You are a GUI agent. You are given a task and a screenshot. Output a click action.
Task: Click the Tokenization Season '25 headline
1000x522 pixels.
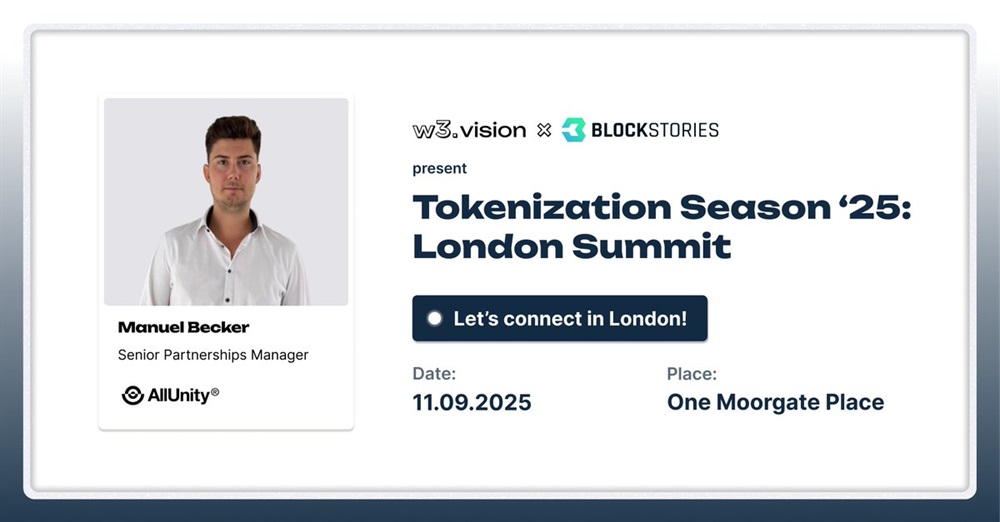pos(662,207)
